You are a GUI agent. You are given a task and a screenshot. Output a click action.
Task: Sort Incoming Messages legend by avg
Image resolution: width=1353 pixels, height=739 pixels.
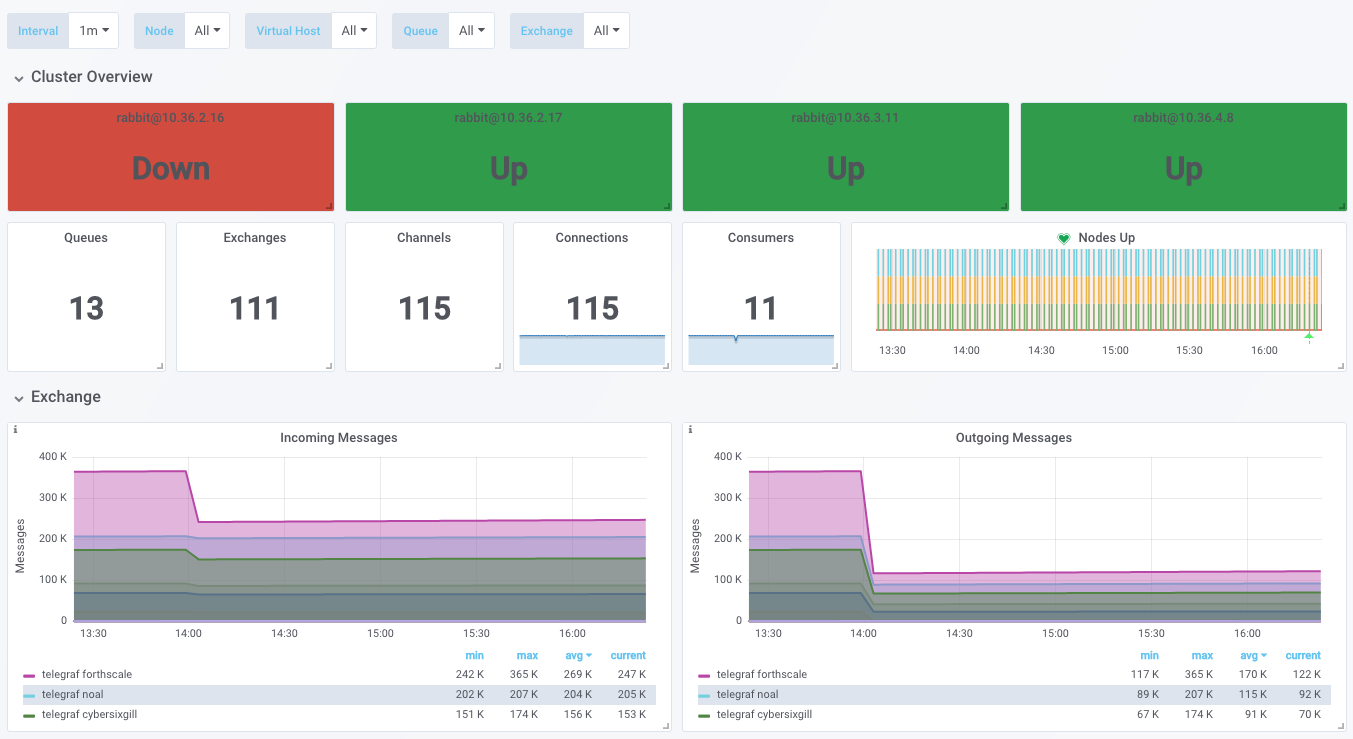(x=579, y=656)
